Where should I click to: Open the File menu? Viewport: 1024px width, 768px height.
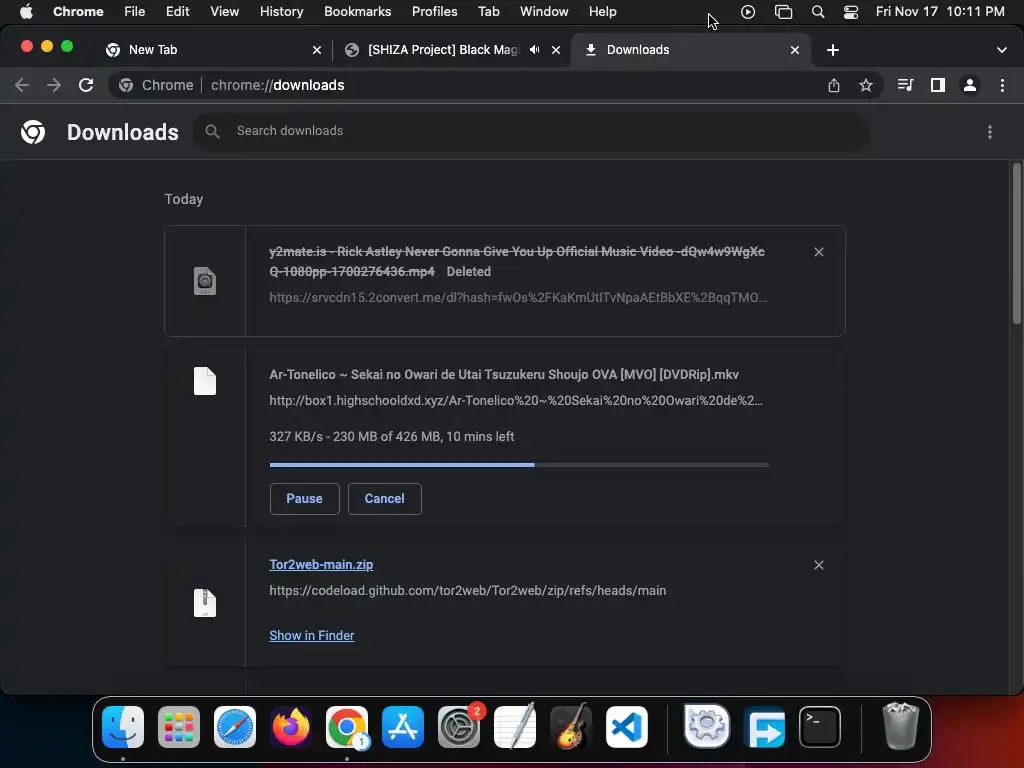tap(135, 11)
